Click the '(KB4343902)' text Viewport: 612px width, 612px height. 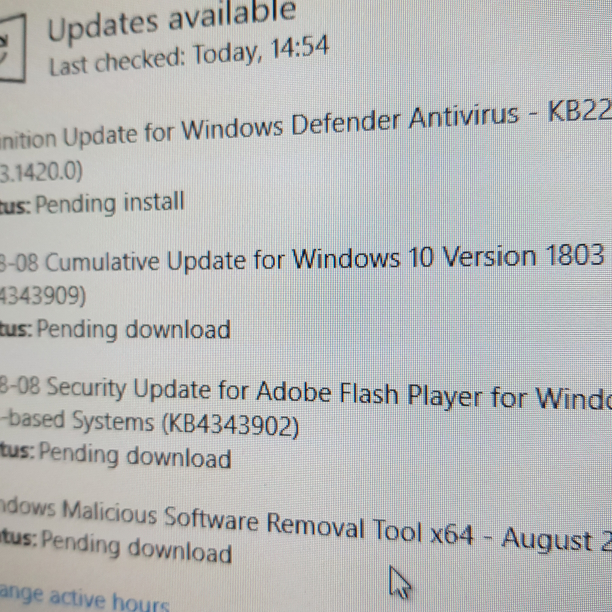pos(230,425)
